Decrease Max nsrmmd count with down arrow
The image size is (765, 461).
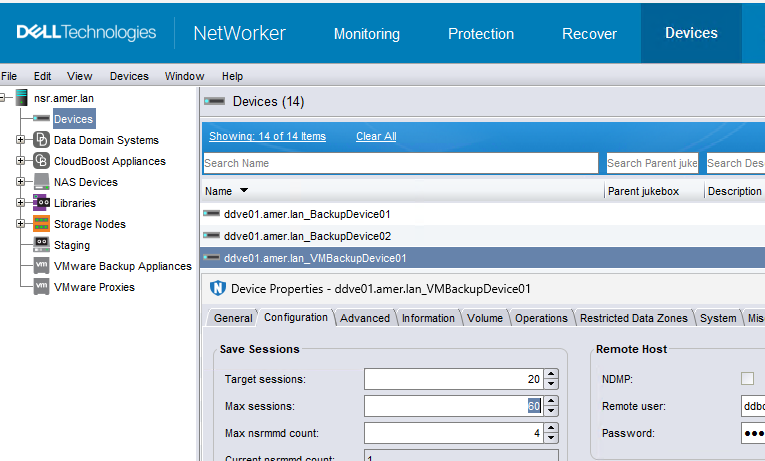(551, 438)
